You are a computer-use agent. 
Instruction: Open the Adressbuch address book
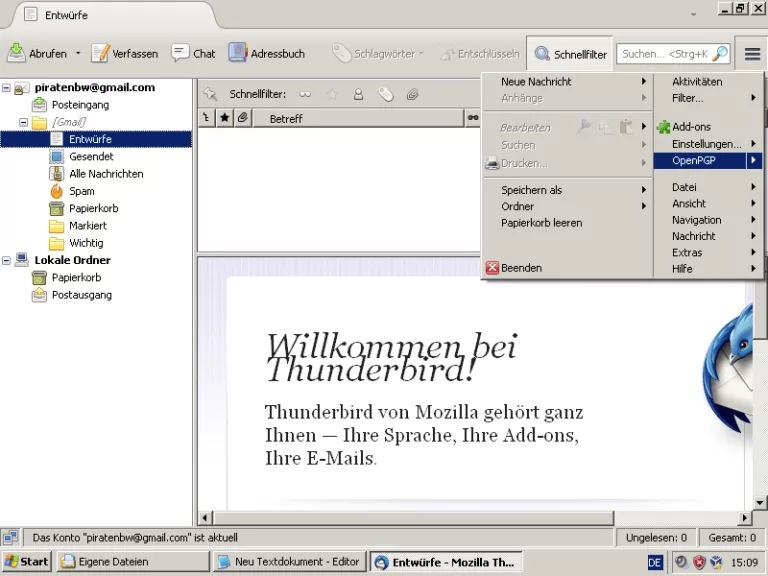point(266,53)
